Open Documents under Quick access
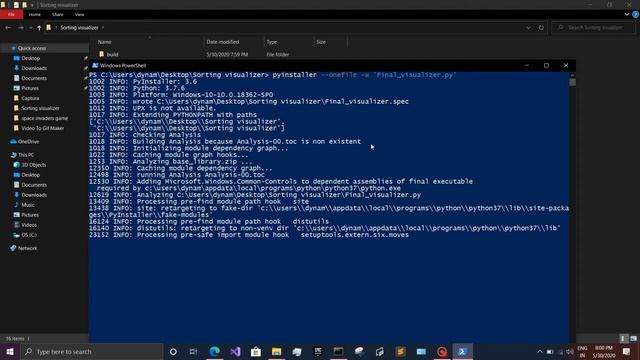This screenshot has width=640, height=360. click(x=34, y=78)
